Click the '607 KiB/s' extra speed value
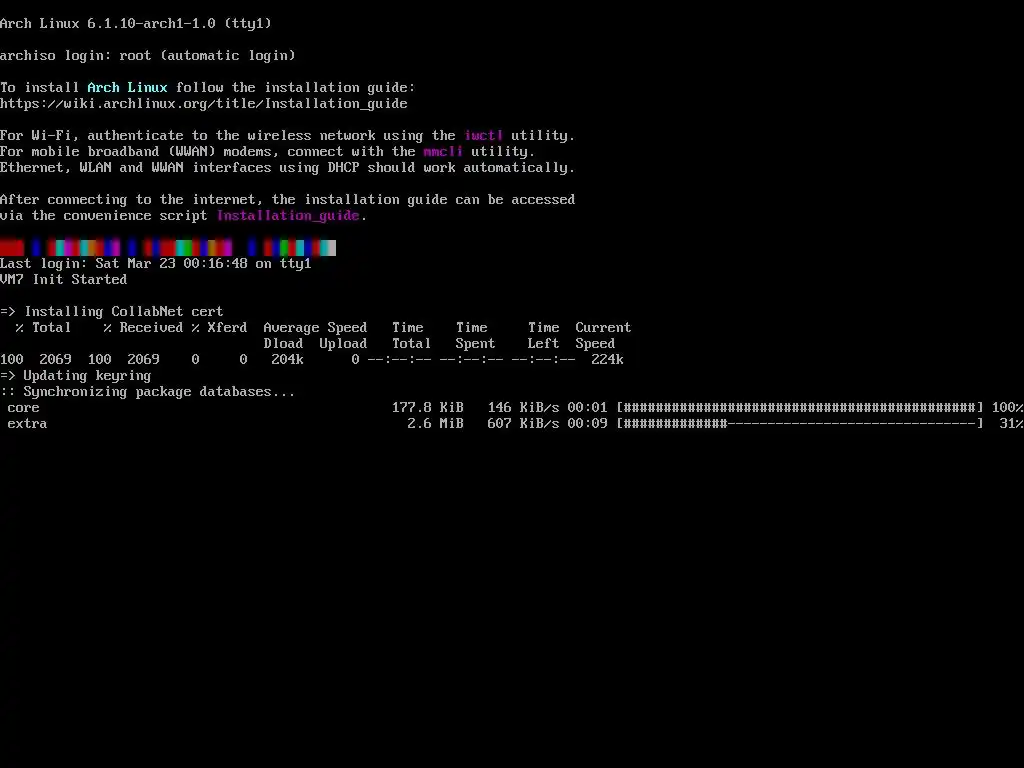This screenshot has width=1024, height=768. click(x=524, y=424)
